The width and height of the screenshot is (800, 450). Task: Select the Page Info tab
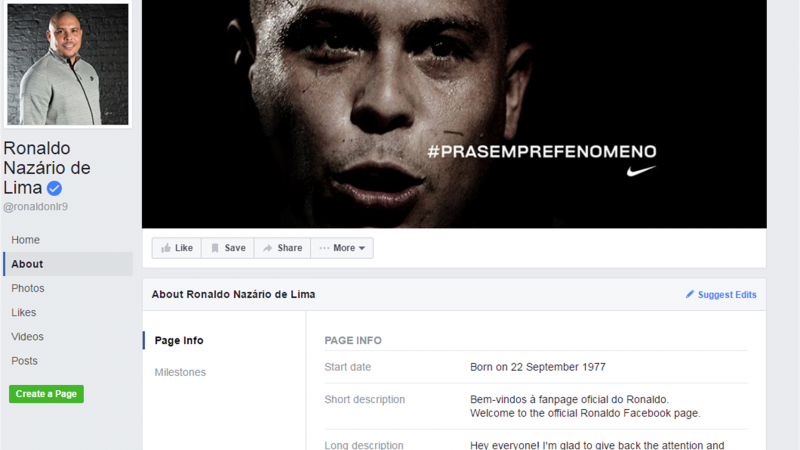coord(179,341)
